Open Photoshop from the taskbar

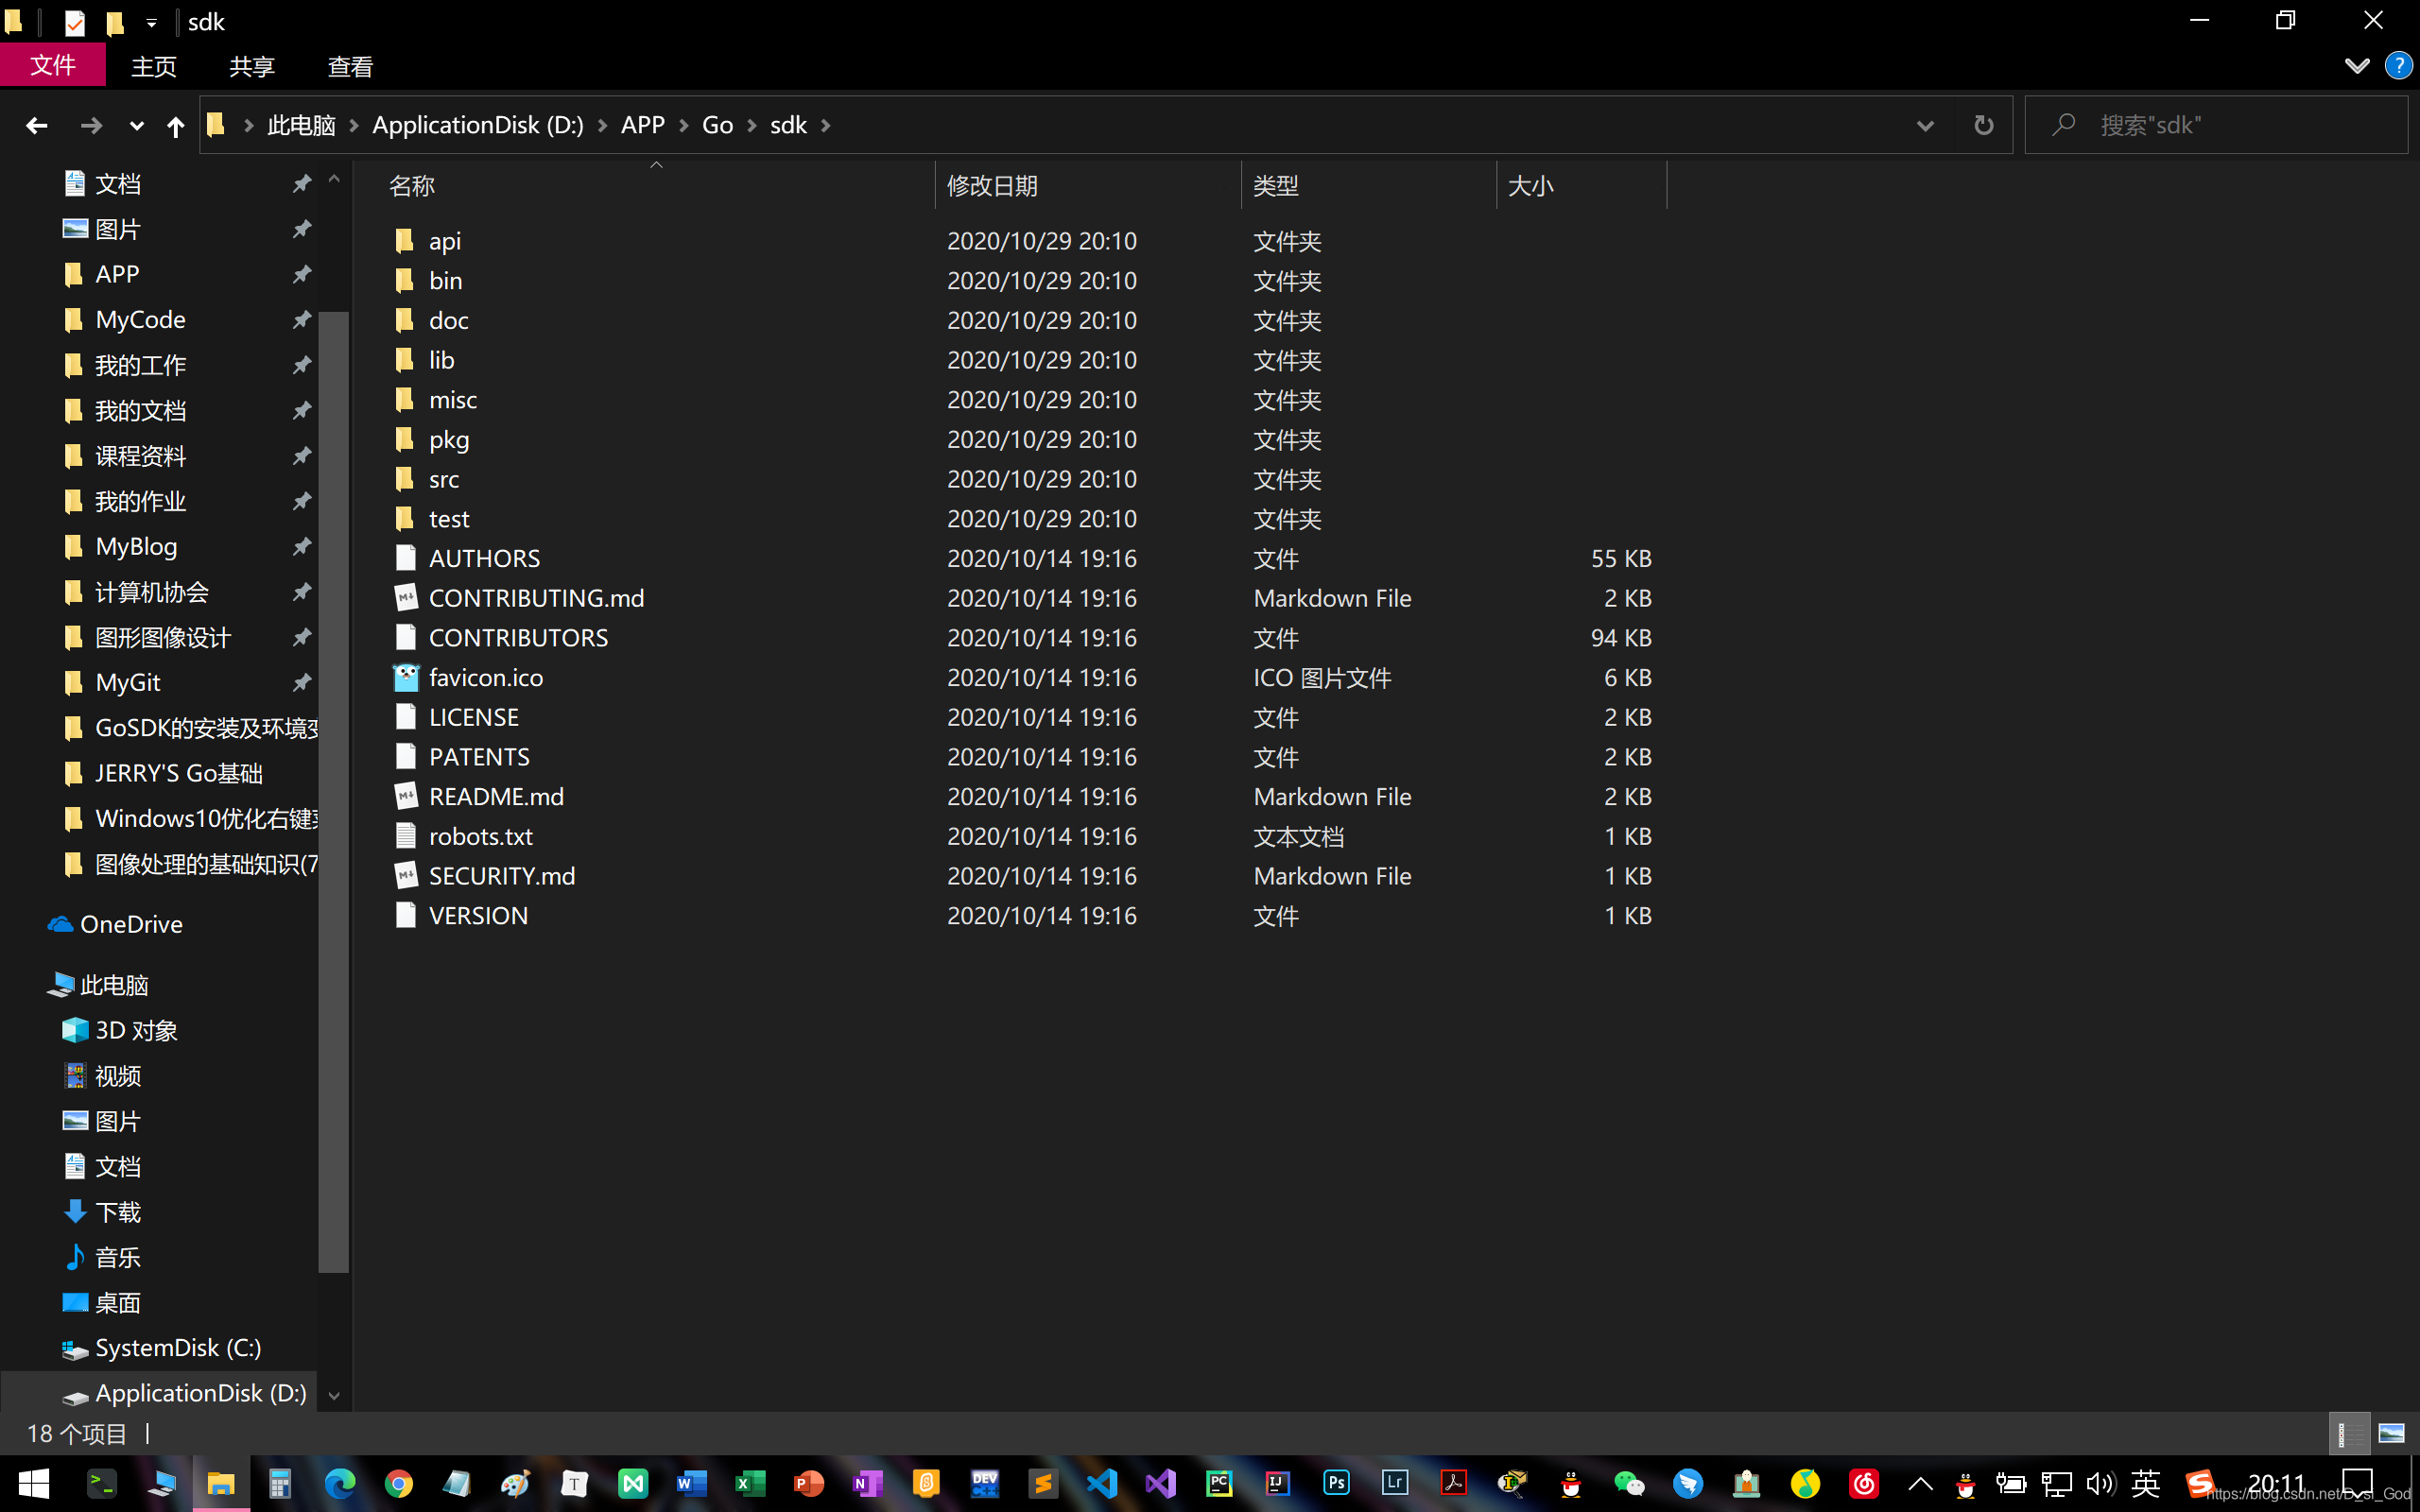click(1336, 1484)
